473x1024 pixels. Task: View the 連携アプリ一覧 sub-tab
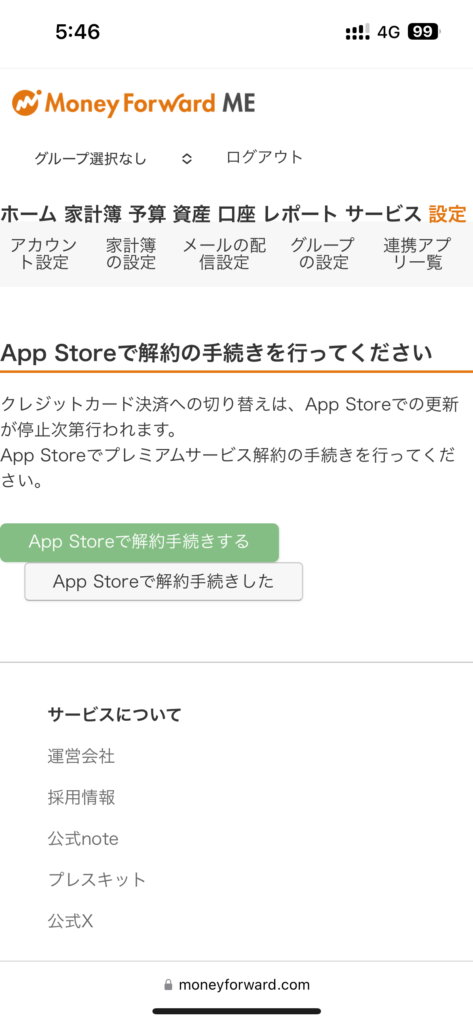417,254
